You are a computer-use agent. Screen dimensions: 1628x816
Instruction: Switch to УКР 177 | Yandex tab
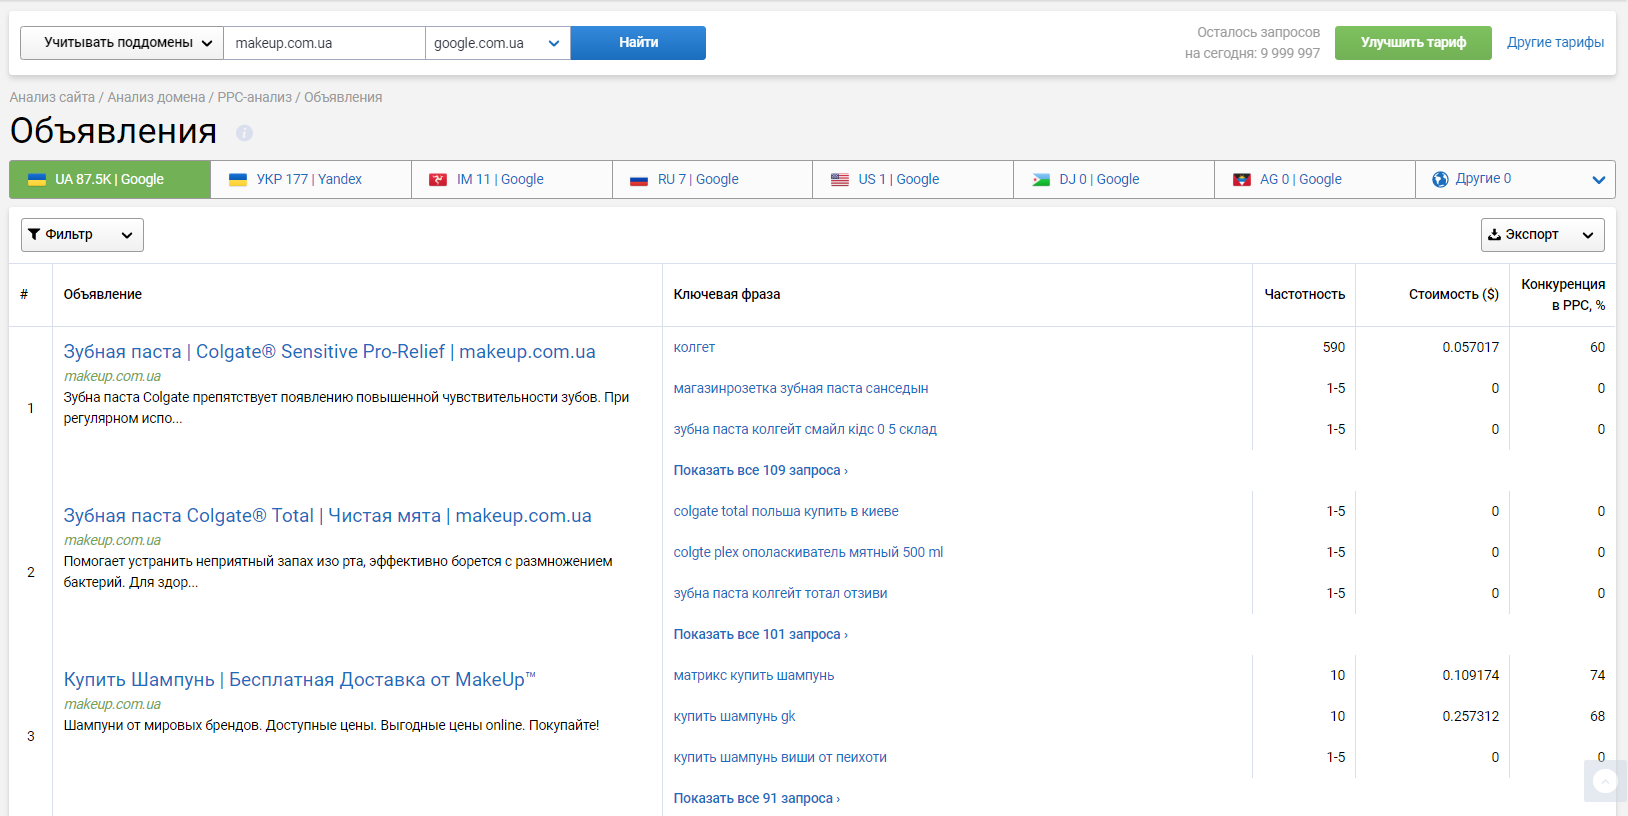(x=311, y=179)
